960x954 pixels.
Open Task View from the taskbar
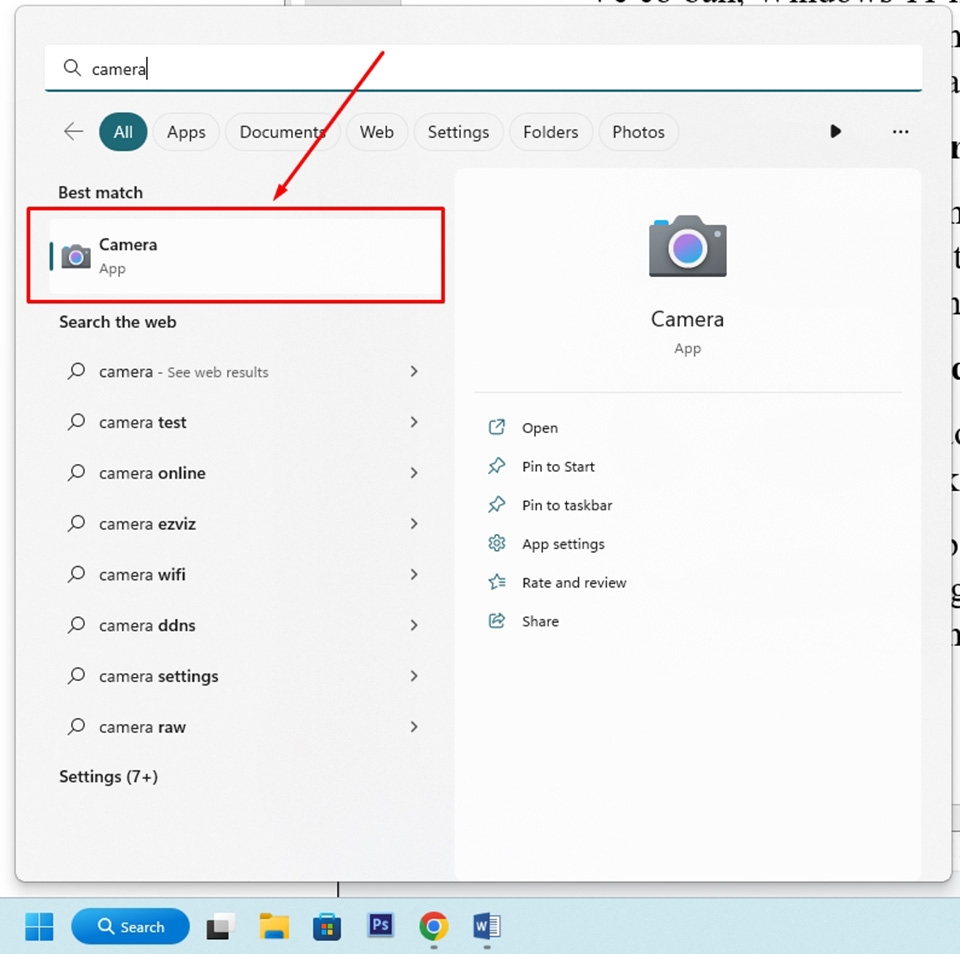[x=220, y=926]
